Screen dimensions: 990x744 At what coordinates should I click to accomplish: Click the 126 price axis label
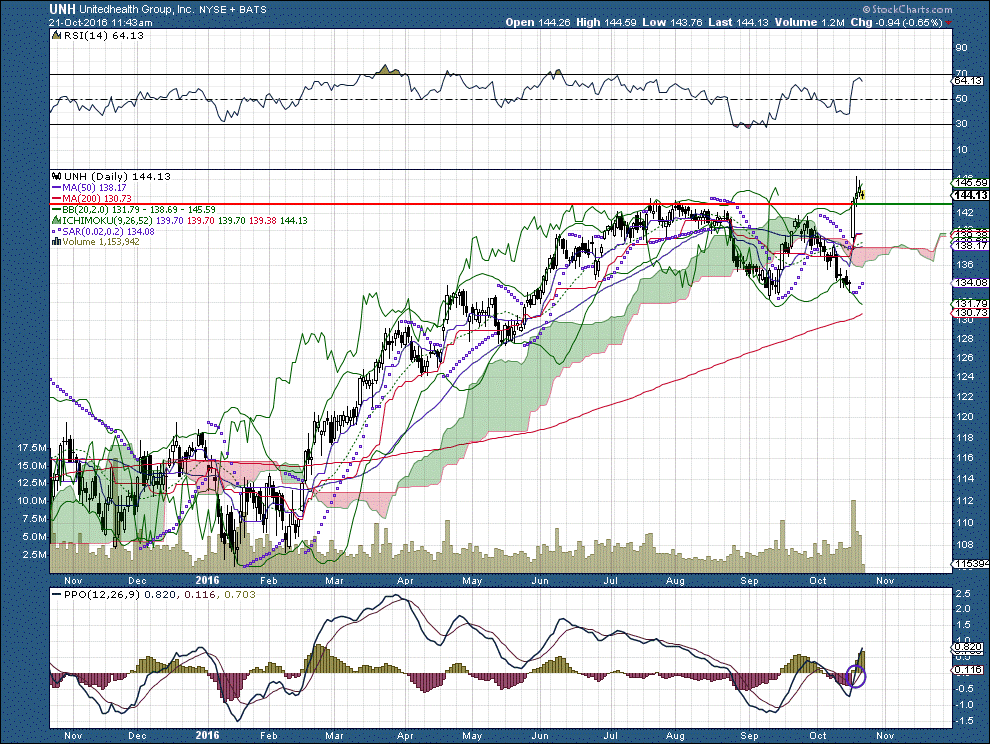tap(964, 357)
